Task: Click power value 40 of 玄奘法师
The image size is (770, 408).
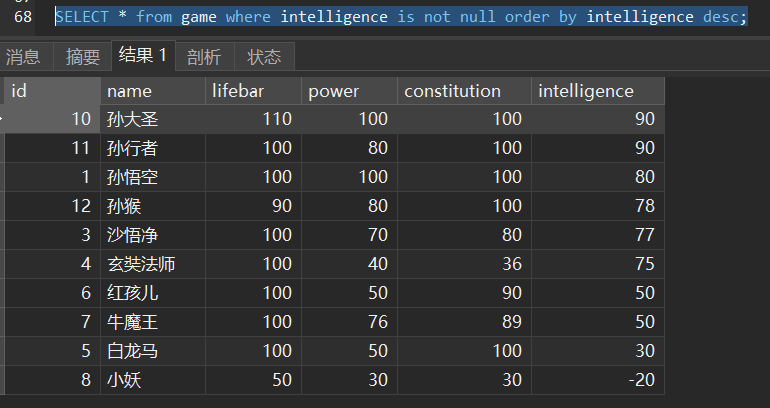Action: tap(349, 264)
